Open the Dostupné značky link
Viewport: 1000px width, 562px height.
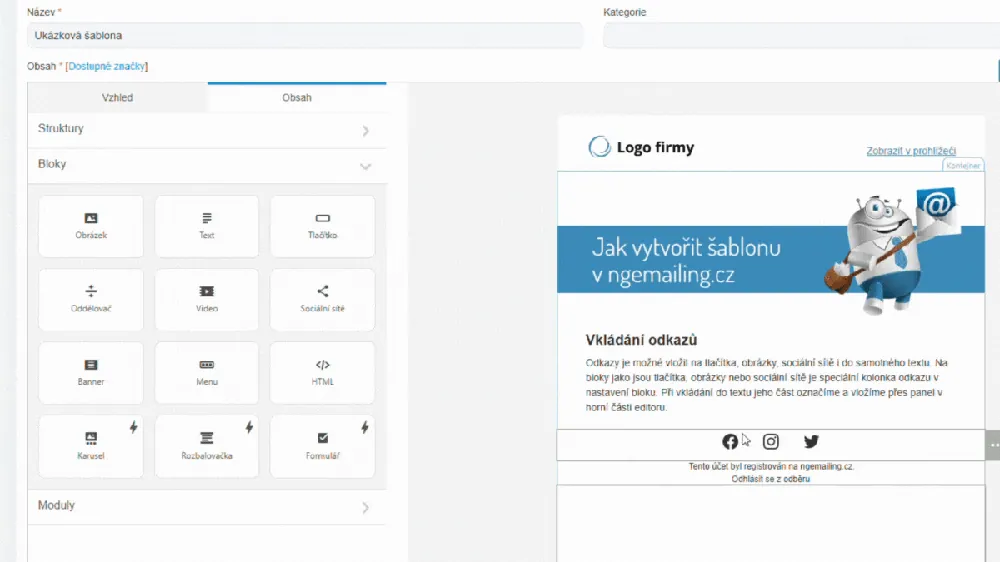point(106,66)
